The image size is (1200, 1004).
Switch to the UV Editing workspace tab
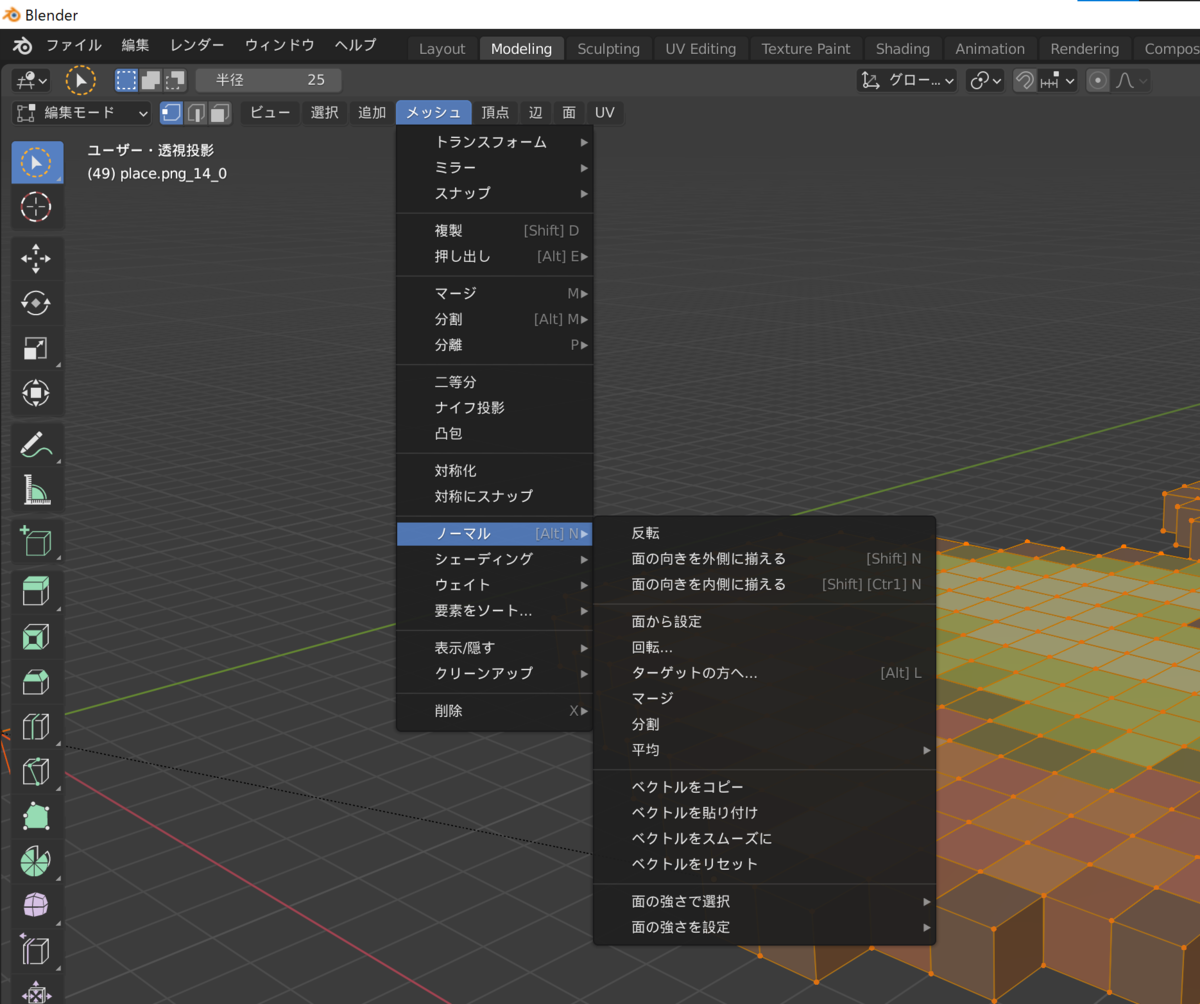point(700,48)
